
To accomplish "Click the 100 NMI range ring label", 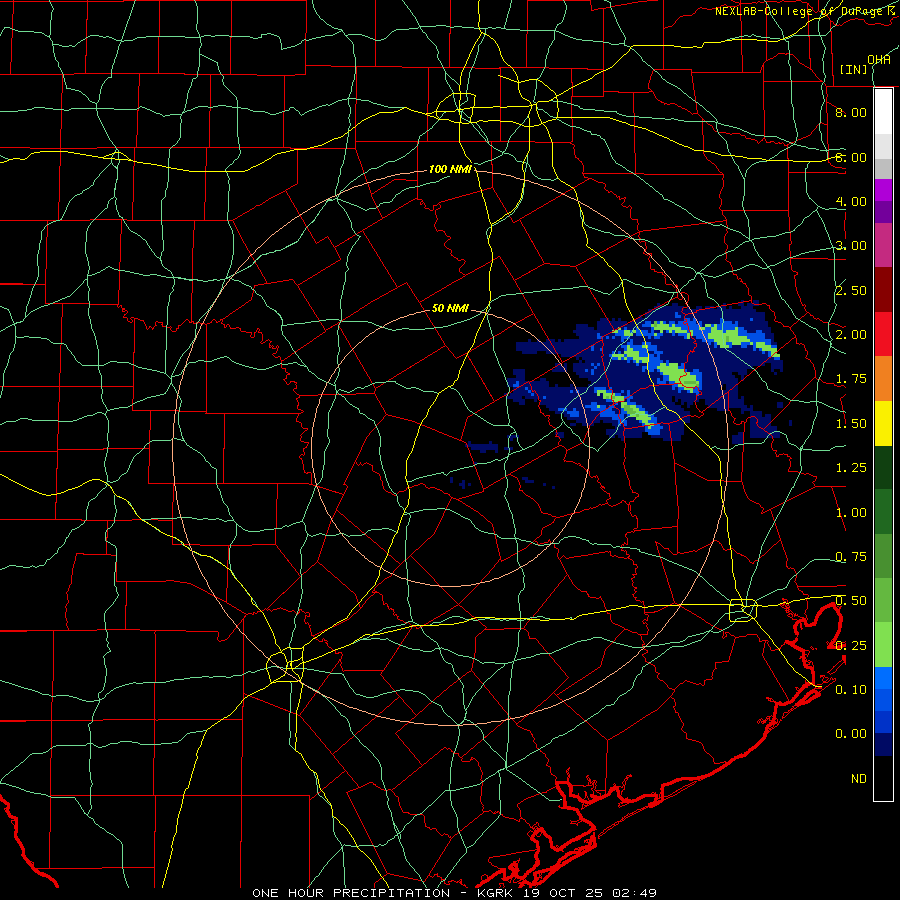I will [x=450, y=169].
